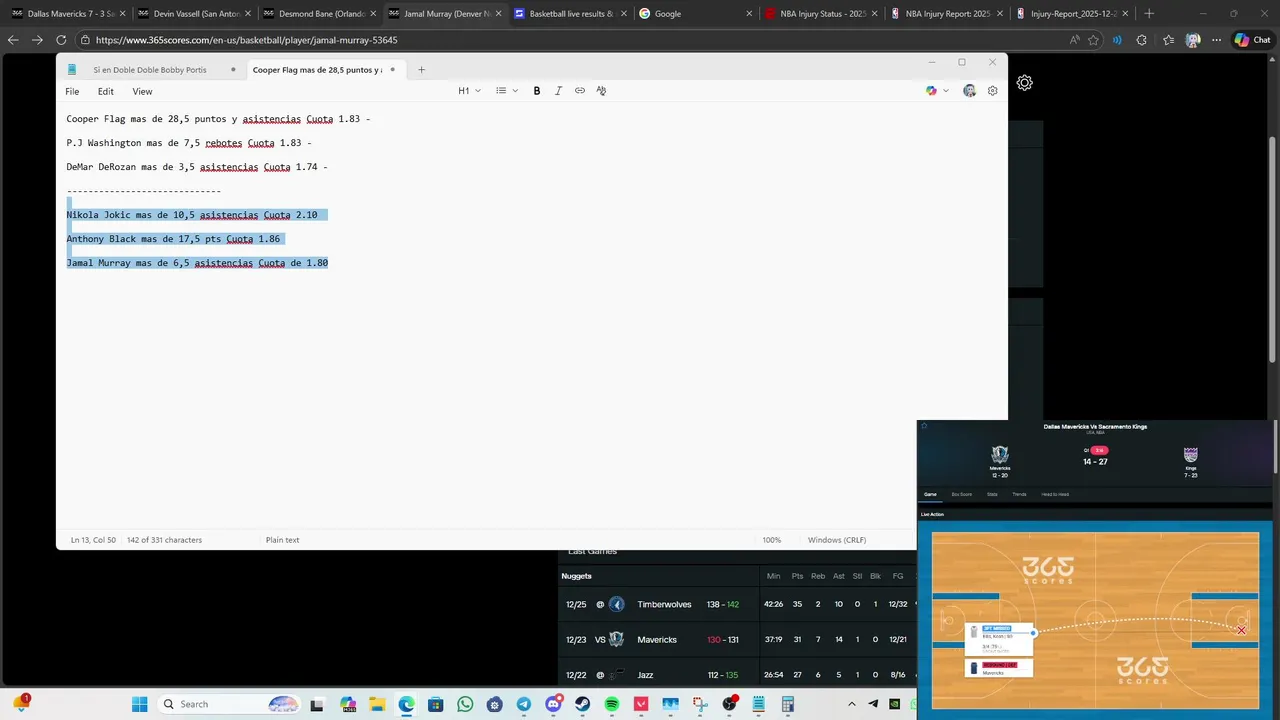Open Spotify from the taskbar
The width and height of the screenshot is (1280, 720).
(x=612, y=704)
